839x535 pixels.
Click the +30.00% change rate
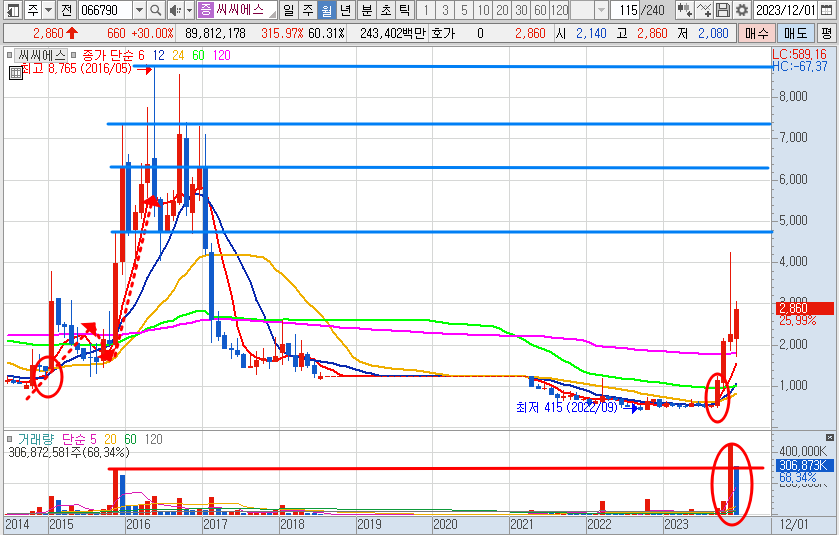pyautogui.click(x=153, y=33)
